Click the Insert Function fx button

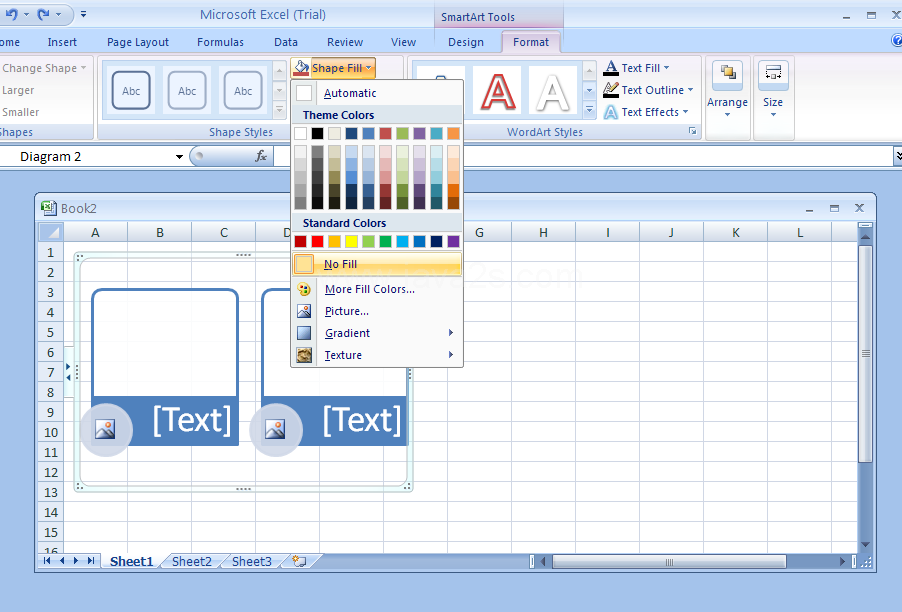coord(261,156)
